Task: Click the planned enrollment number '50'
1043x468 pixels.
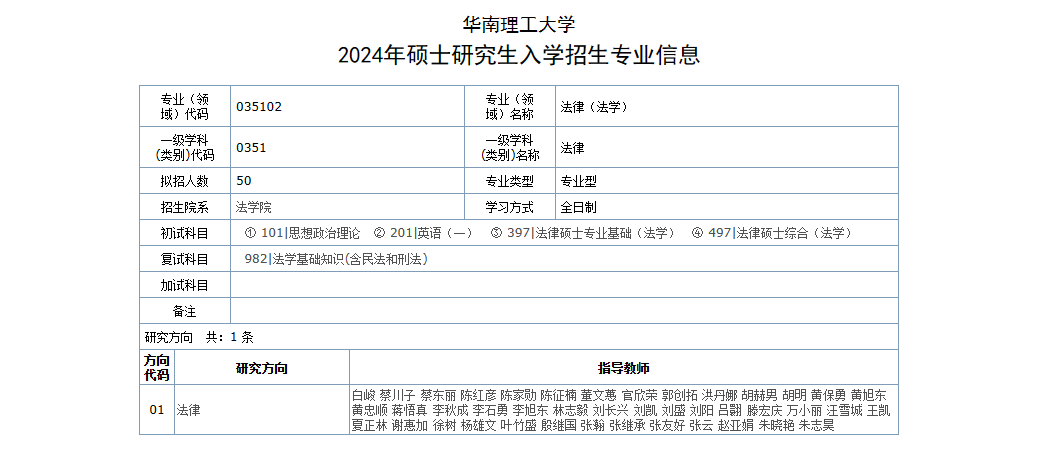Action: (243, 181)
